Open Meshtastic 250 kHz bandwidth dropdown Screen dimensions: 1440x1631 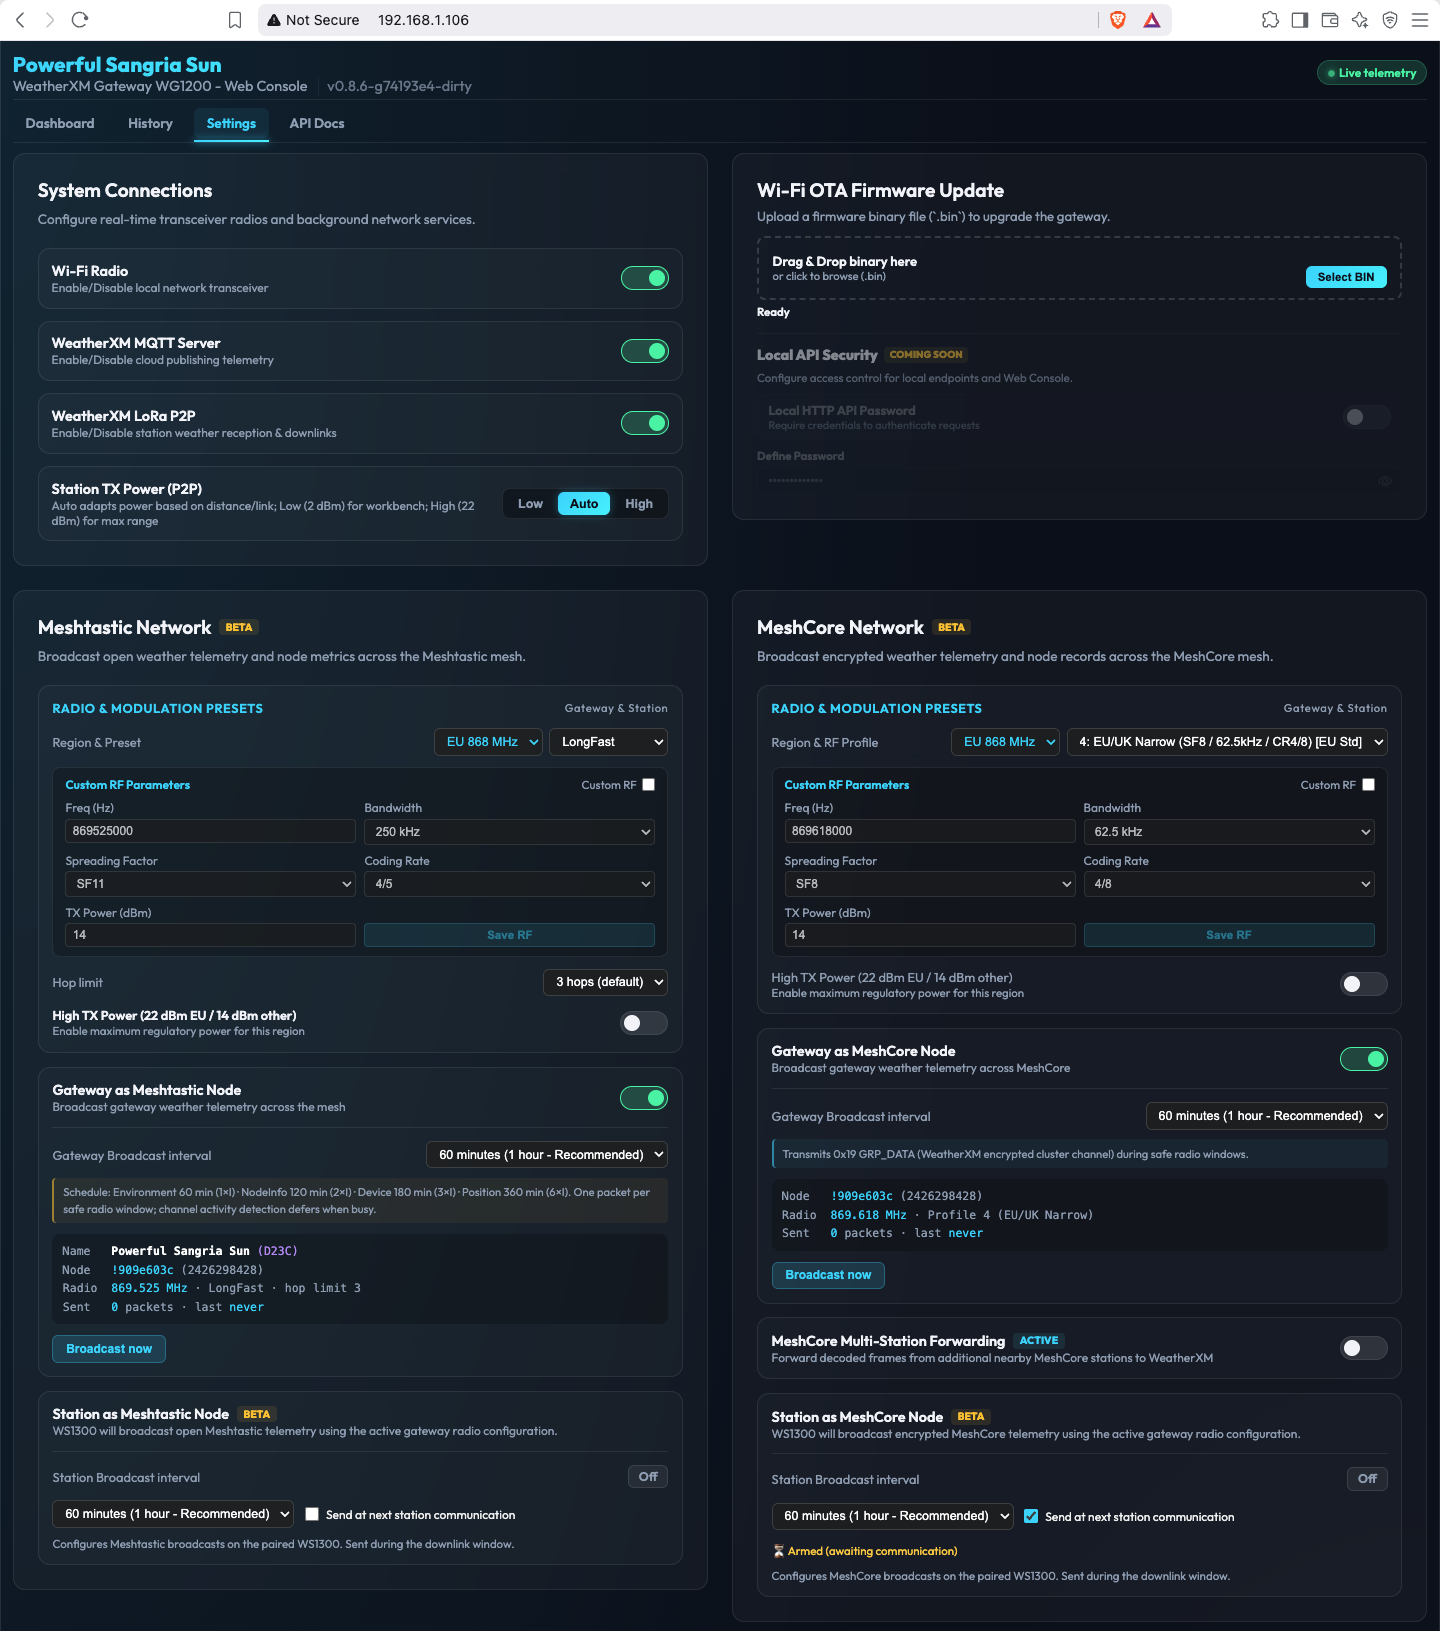coord(509,832)
